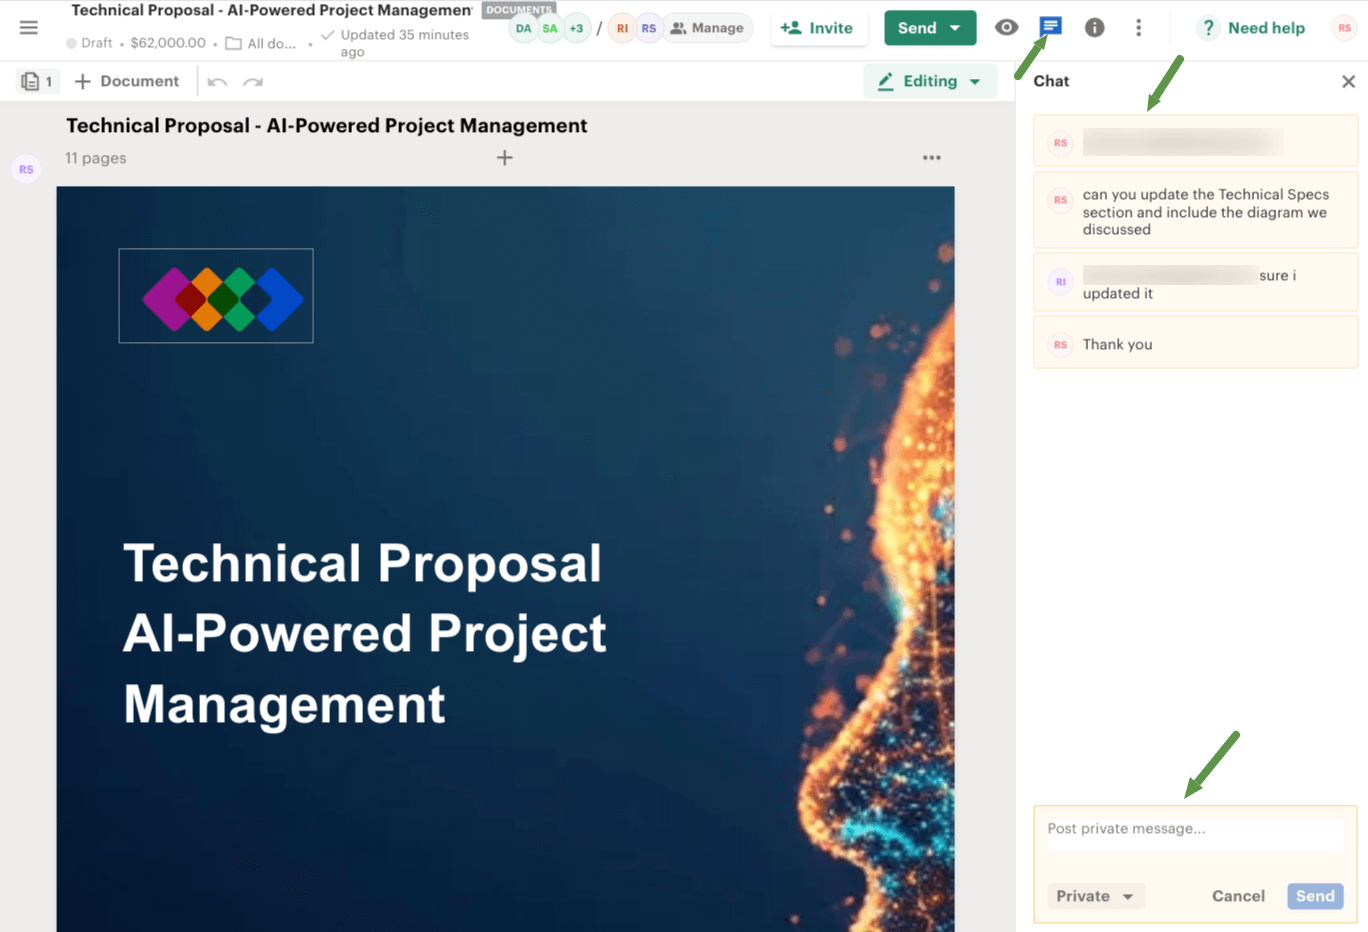Open the Editing mode dropdown
Image resolution: width=1368 pixels, height=932 pixels.
(x=929, y=82)
